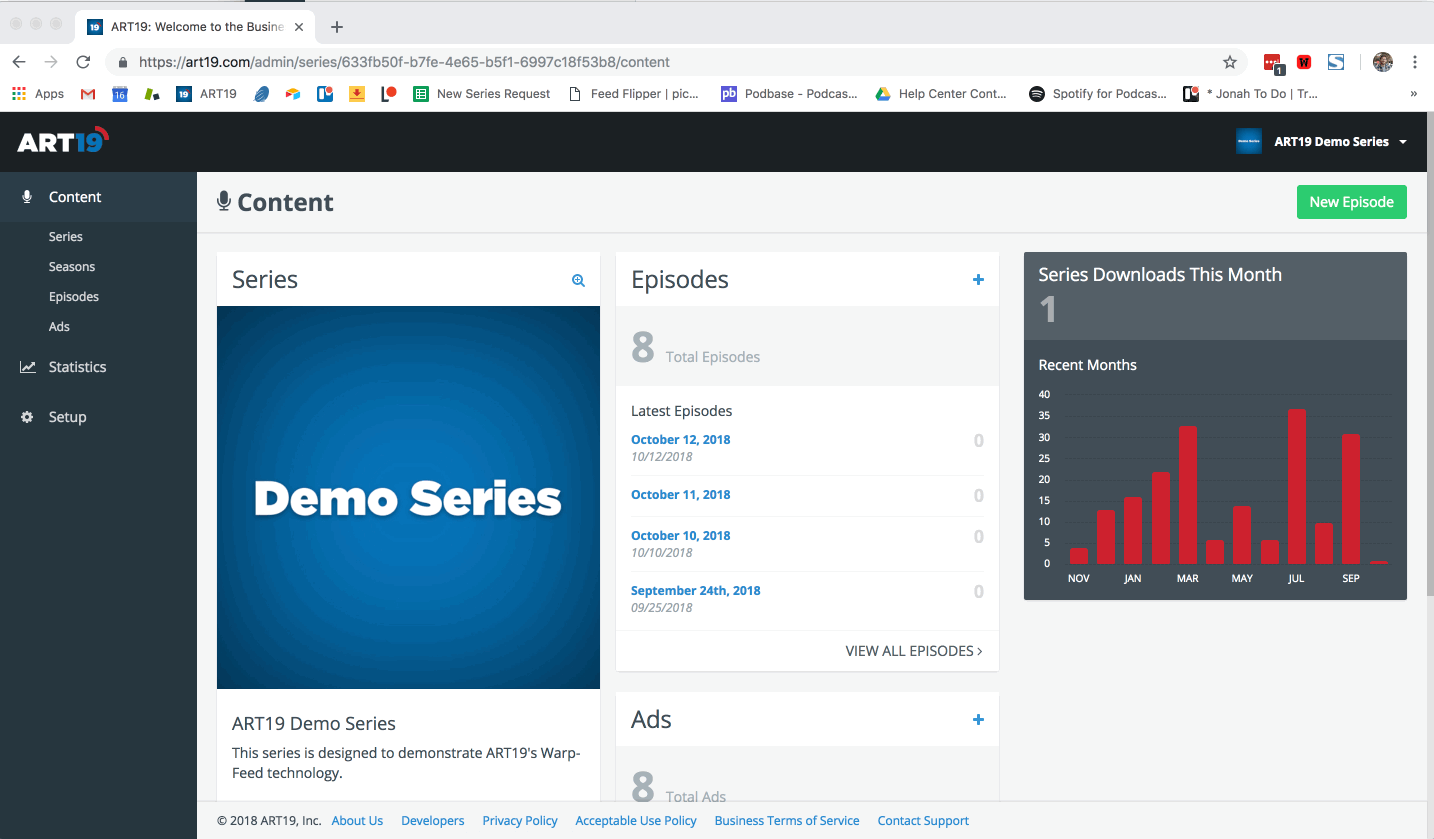Open the Statistics section in sidebar
Viewport: 1434px width, 839px height.
point(77,367)
